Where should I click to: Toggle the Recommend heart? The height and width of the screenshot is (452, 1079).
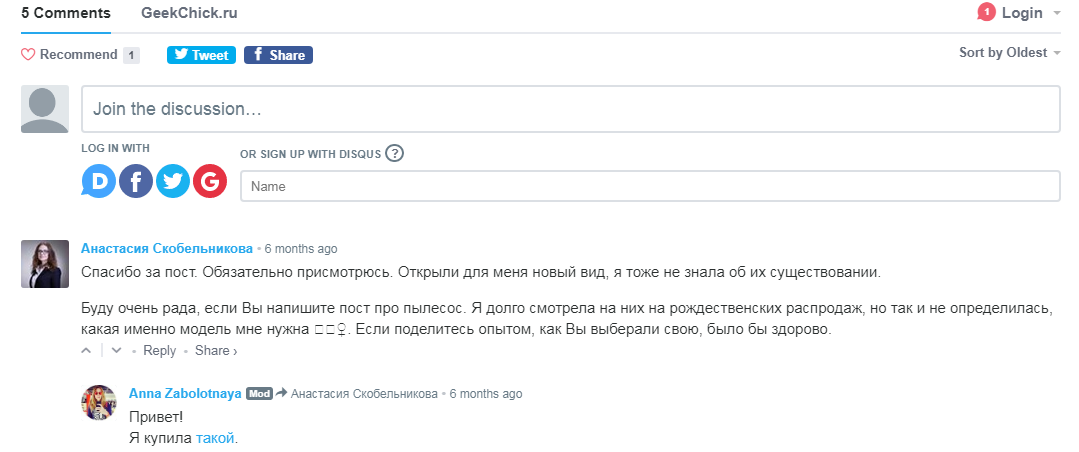(28, 54)
